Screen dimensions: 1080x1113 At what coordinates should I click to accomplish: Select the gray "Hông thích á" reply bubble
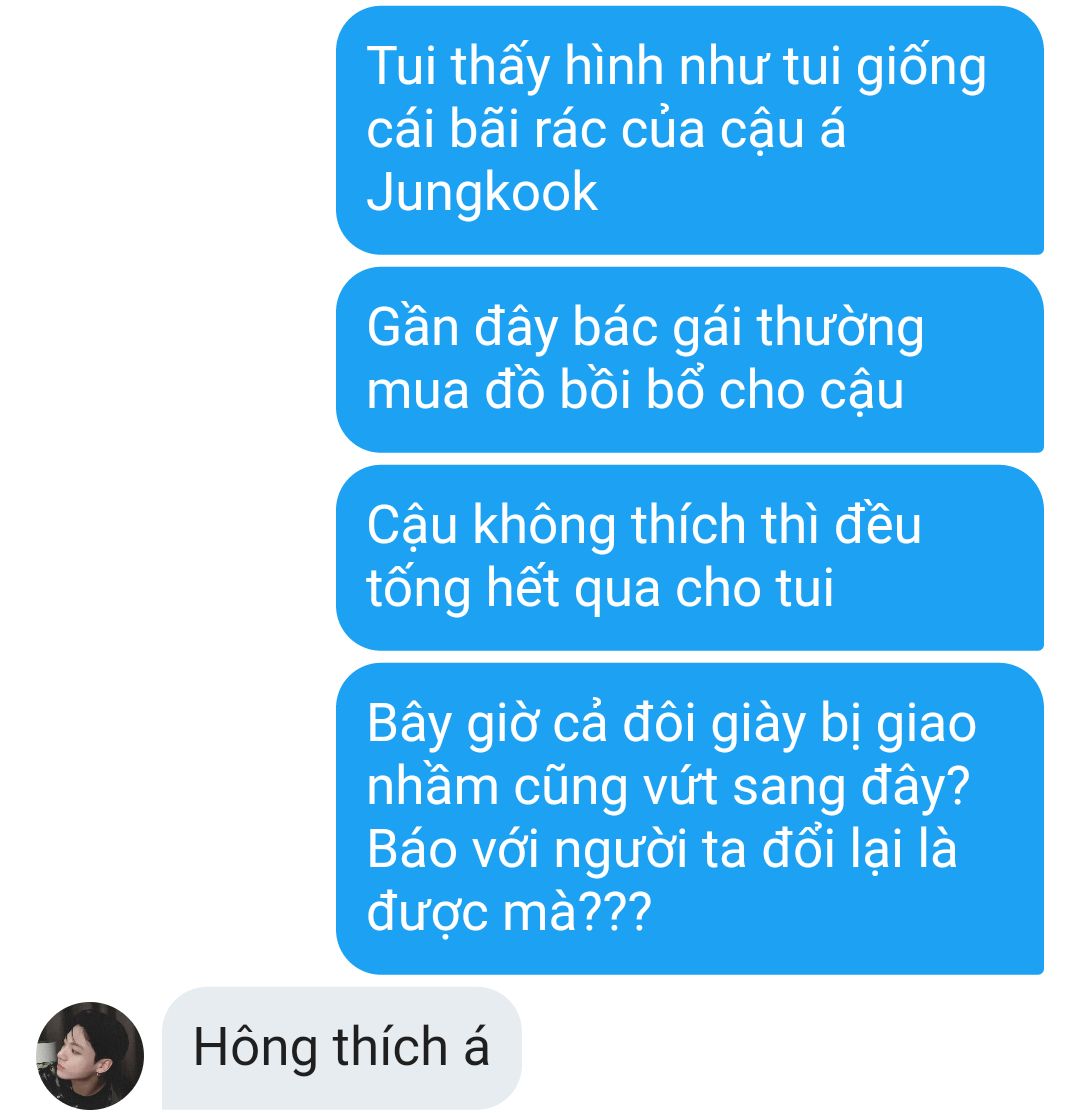[x=342, y=1048]
